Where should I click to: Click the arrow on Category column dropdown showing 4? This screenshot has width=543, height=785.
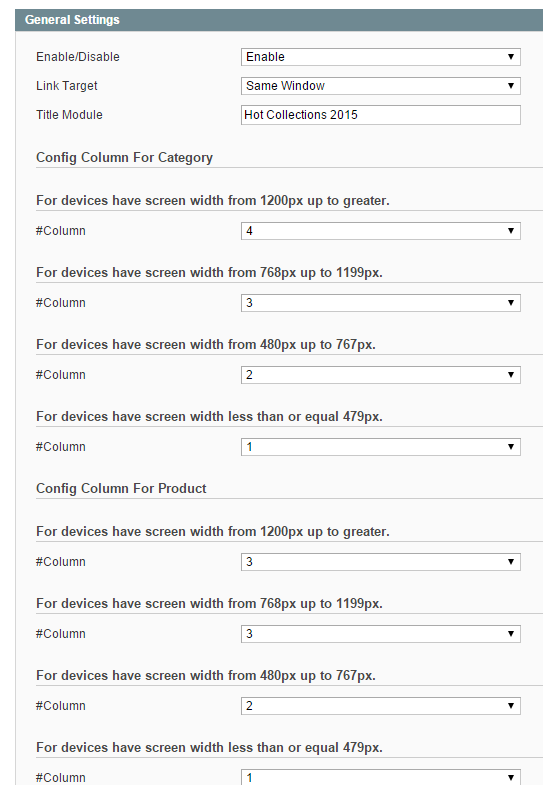pos(510,231)
